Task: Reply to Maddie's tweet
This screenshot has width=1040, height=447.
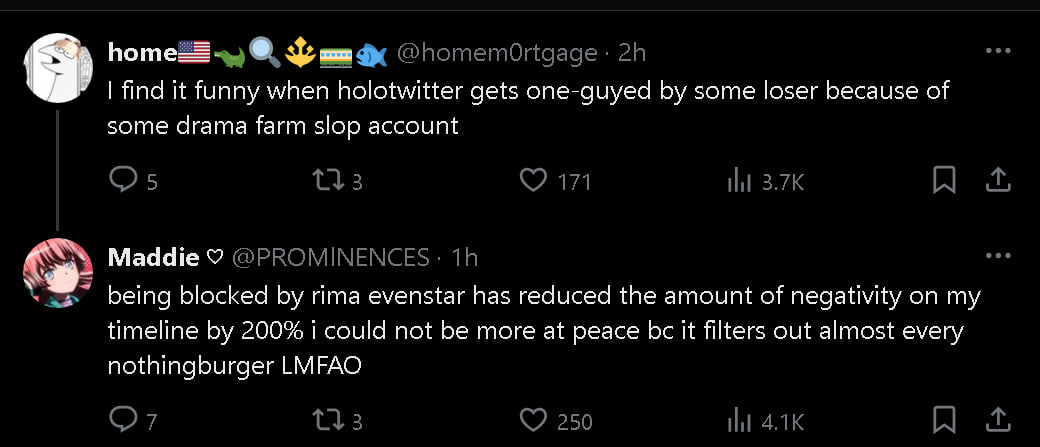Action: click(x=121, y=421)
